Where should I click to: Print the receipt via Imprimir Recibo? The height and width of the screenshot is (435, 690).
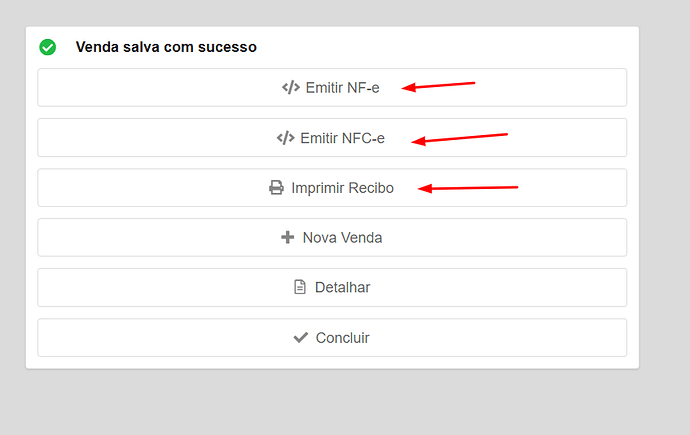(342, 188)
